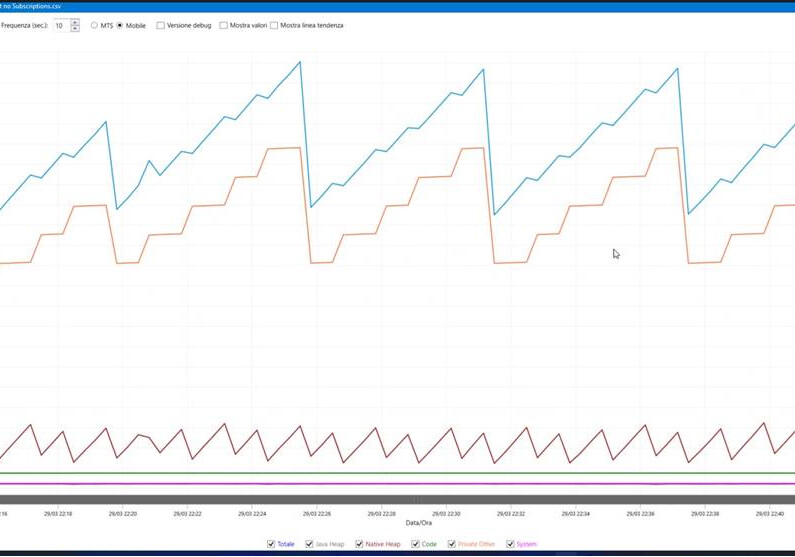Increase frequency with the up stepper arrow
Viewport: 795px width, 557px height.
tap(75, 22)
